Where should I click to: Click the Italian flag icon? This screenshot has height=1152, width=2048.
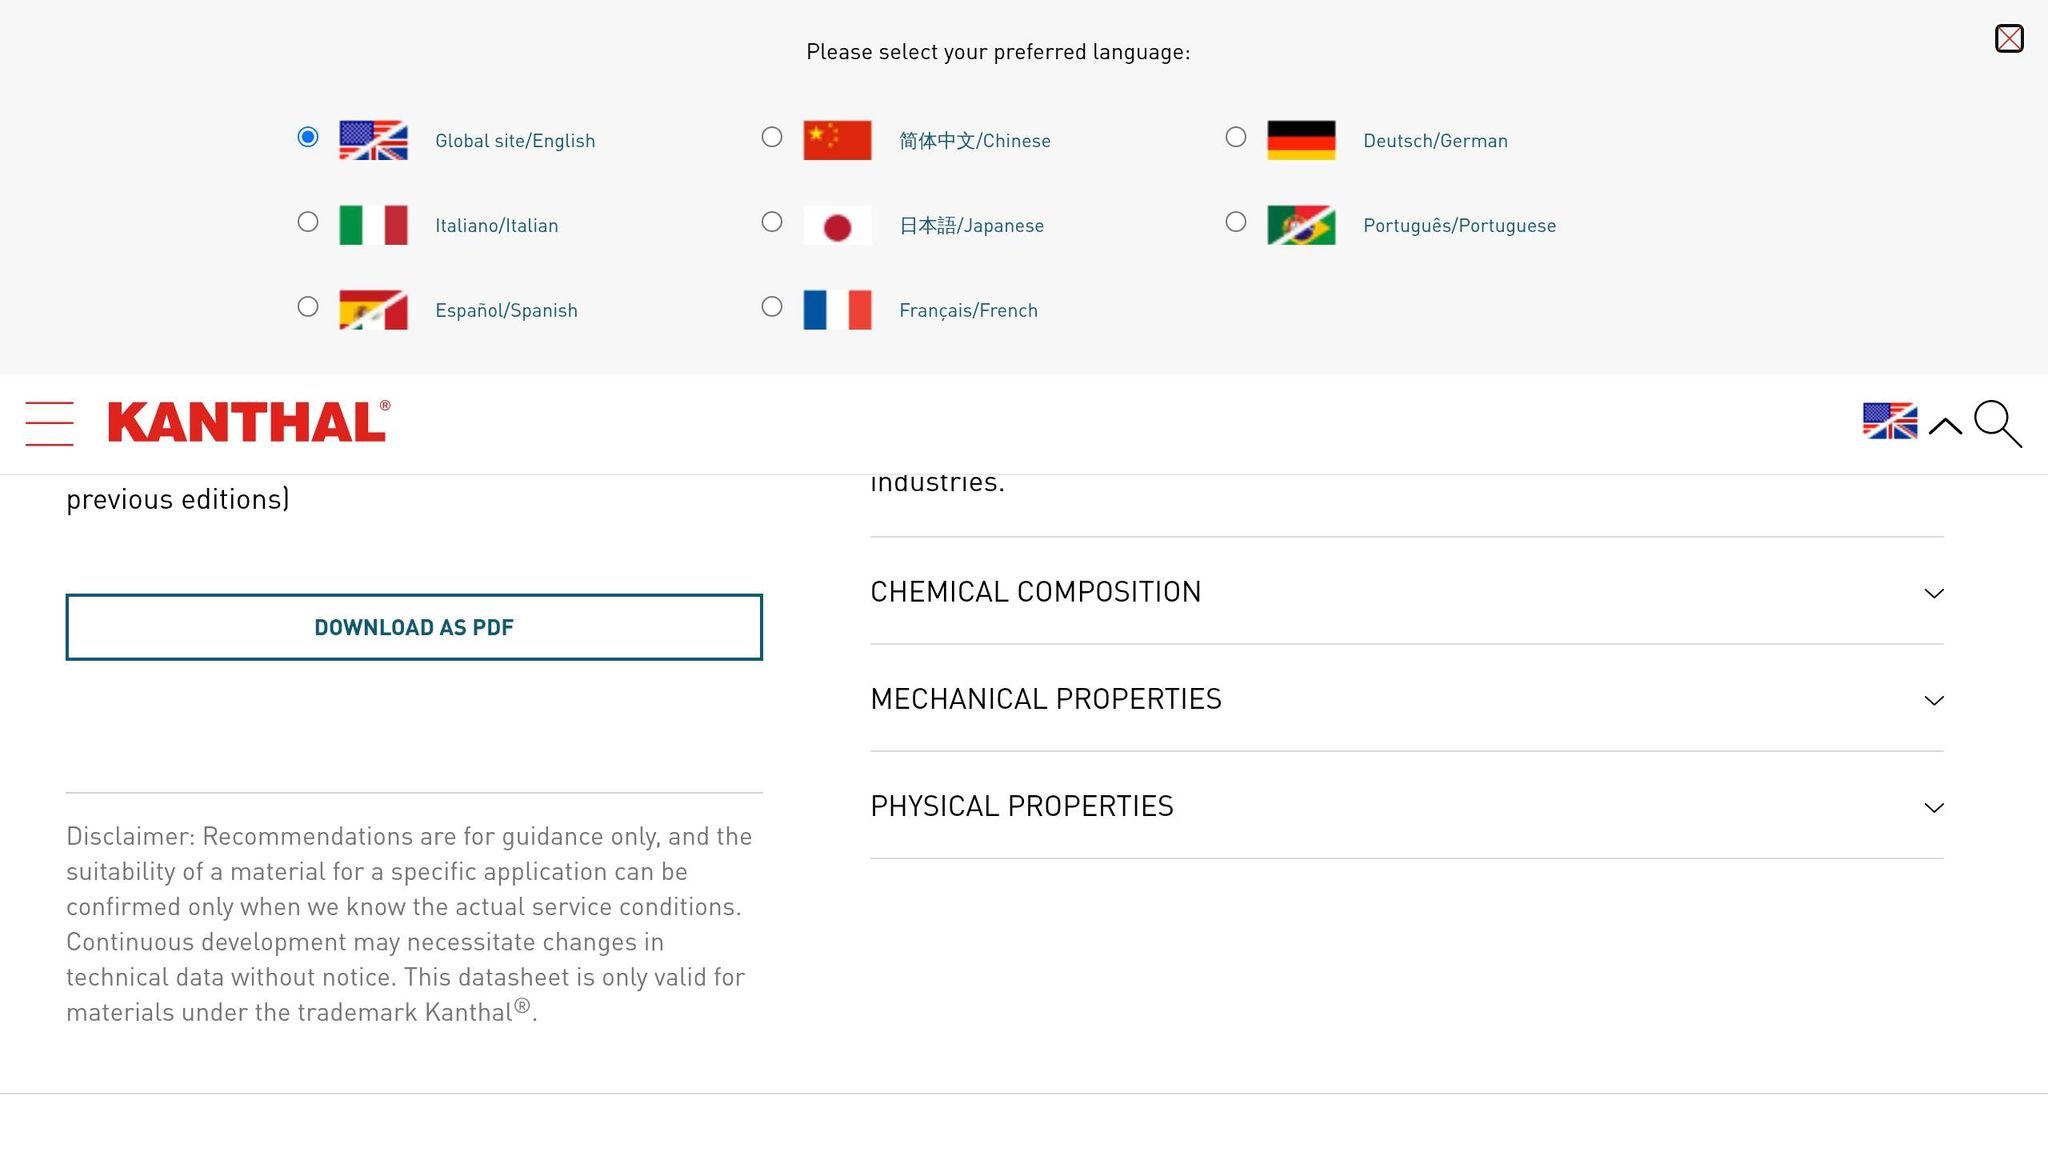pos(373,225)
